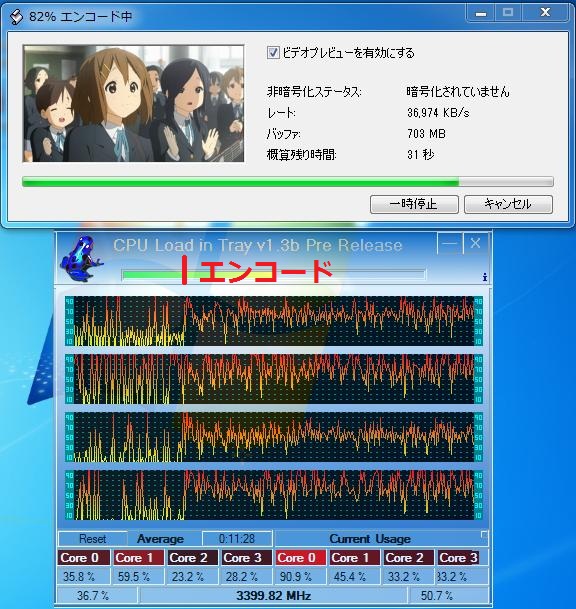Click the 暗号化されていません status text
The image size is (576, 609).
458,92
